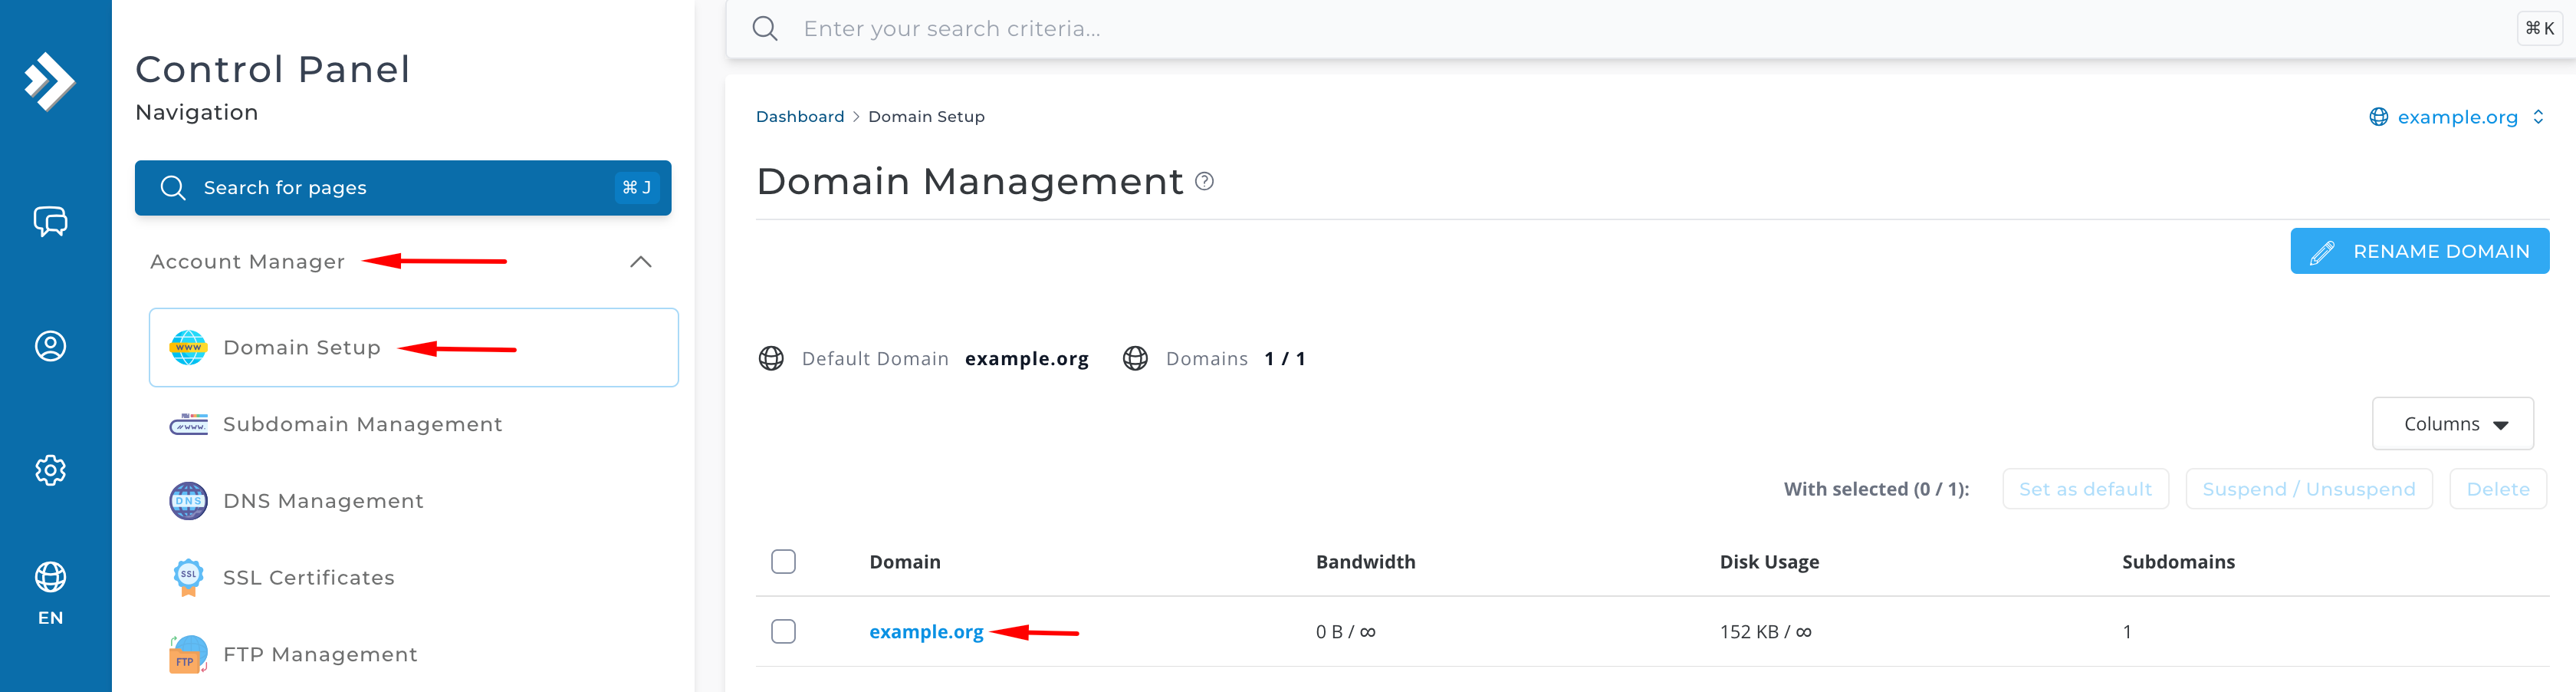The image size is (2576, 692).
Task: Select Domain Setup navigation item
Action: pyautogui.click(x=302, y=347)
